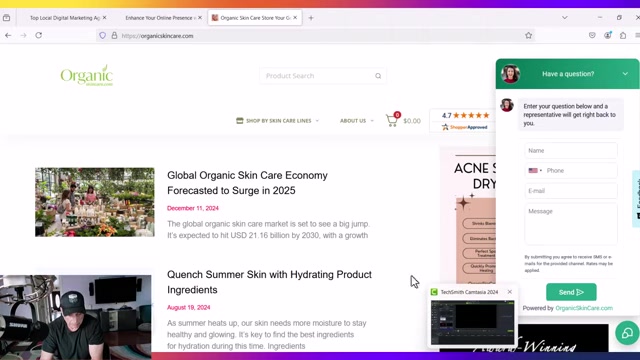Click into the Name field in chat
Screen dimensions: 640x360
tap(571, 151)
